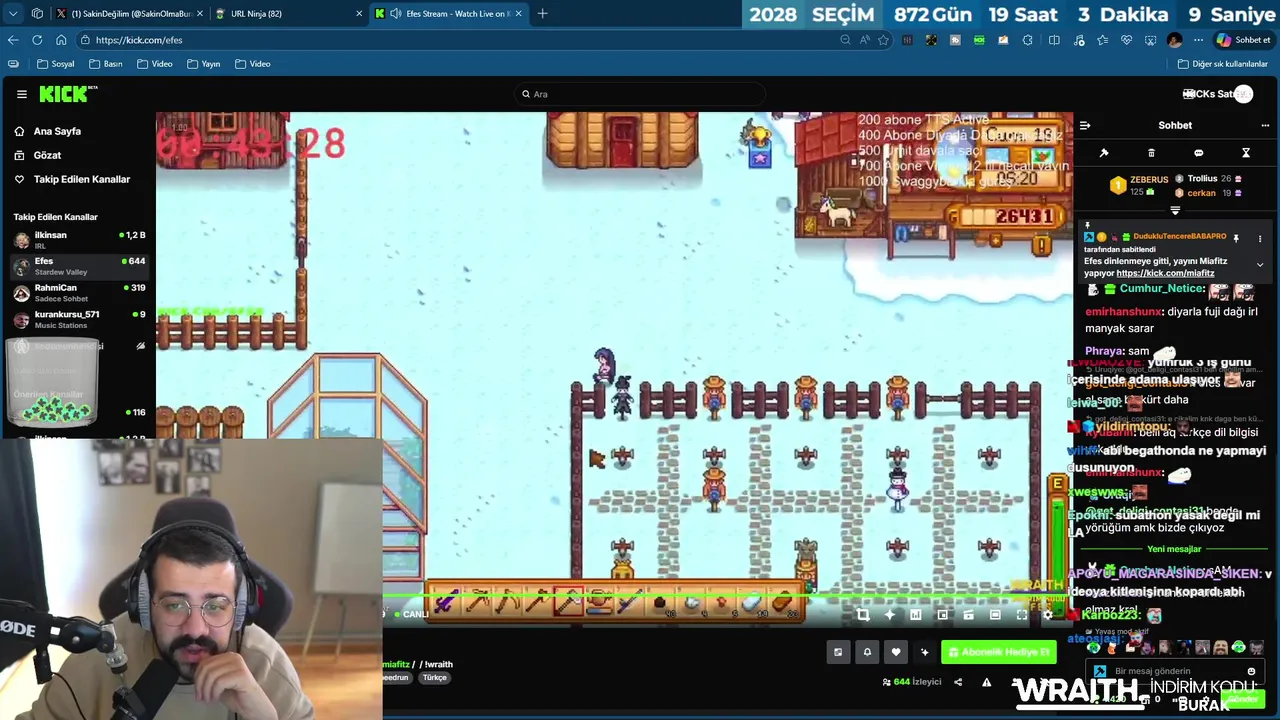Open the chat more options menu

click(x=1265, y=125)
